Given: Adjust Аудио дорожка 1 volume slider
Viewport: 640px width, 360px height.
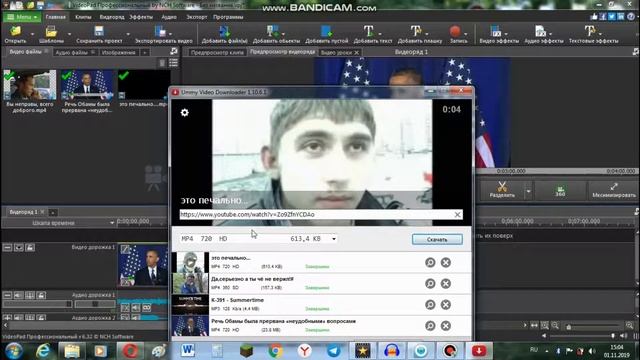Looking at the screenshot, I should point(37,304).
